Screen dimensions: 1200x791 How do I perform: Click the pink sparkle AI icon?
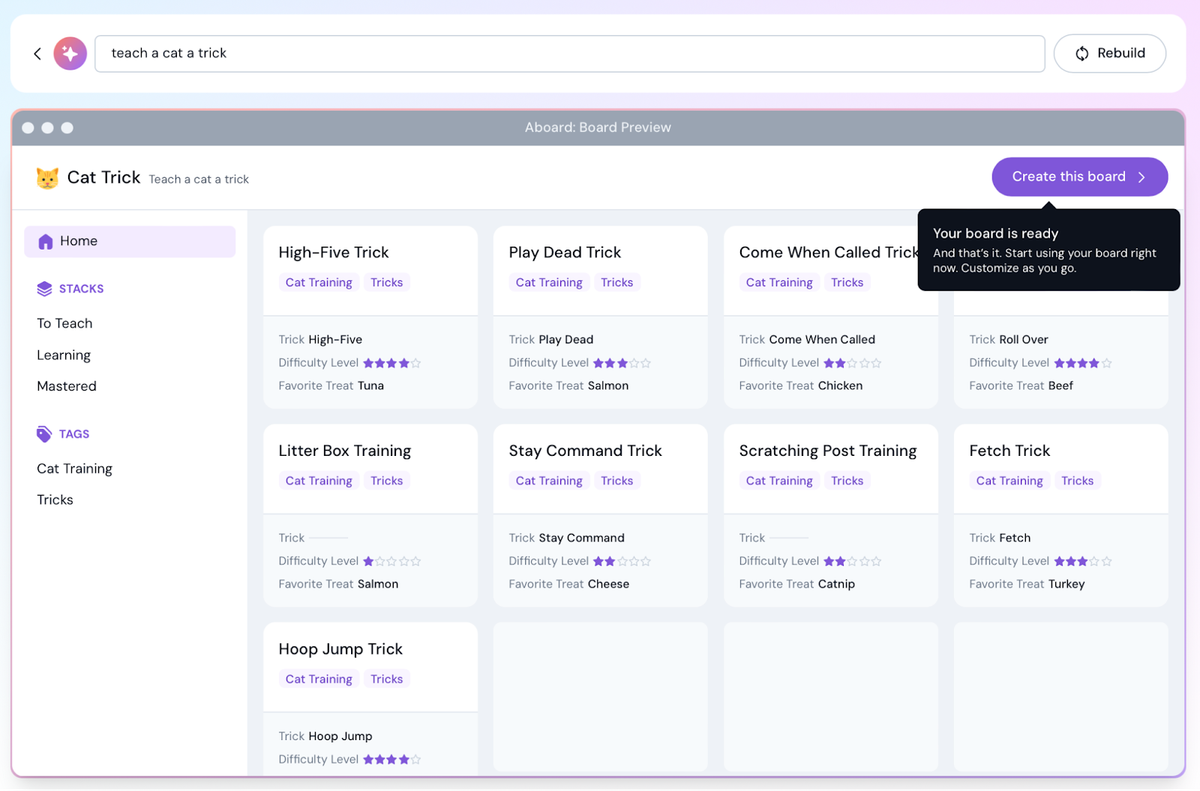tap(70, 54)
